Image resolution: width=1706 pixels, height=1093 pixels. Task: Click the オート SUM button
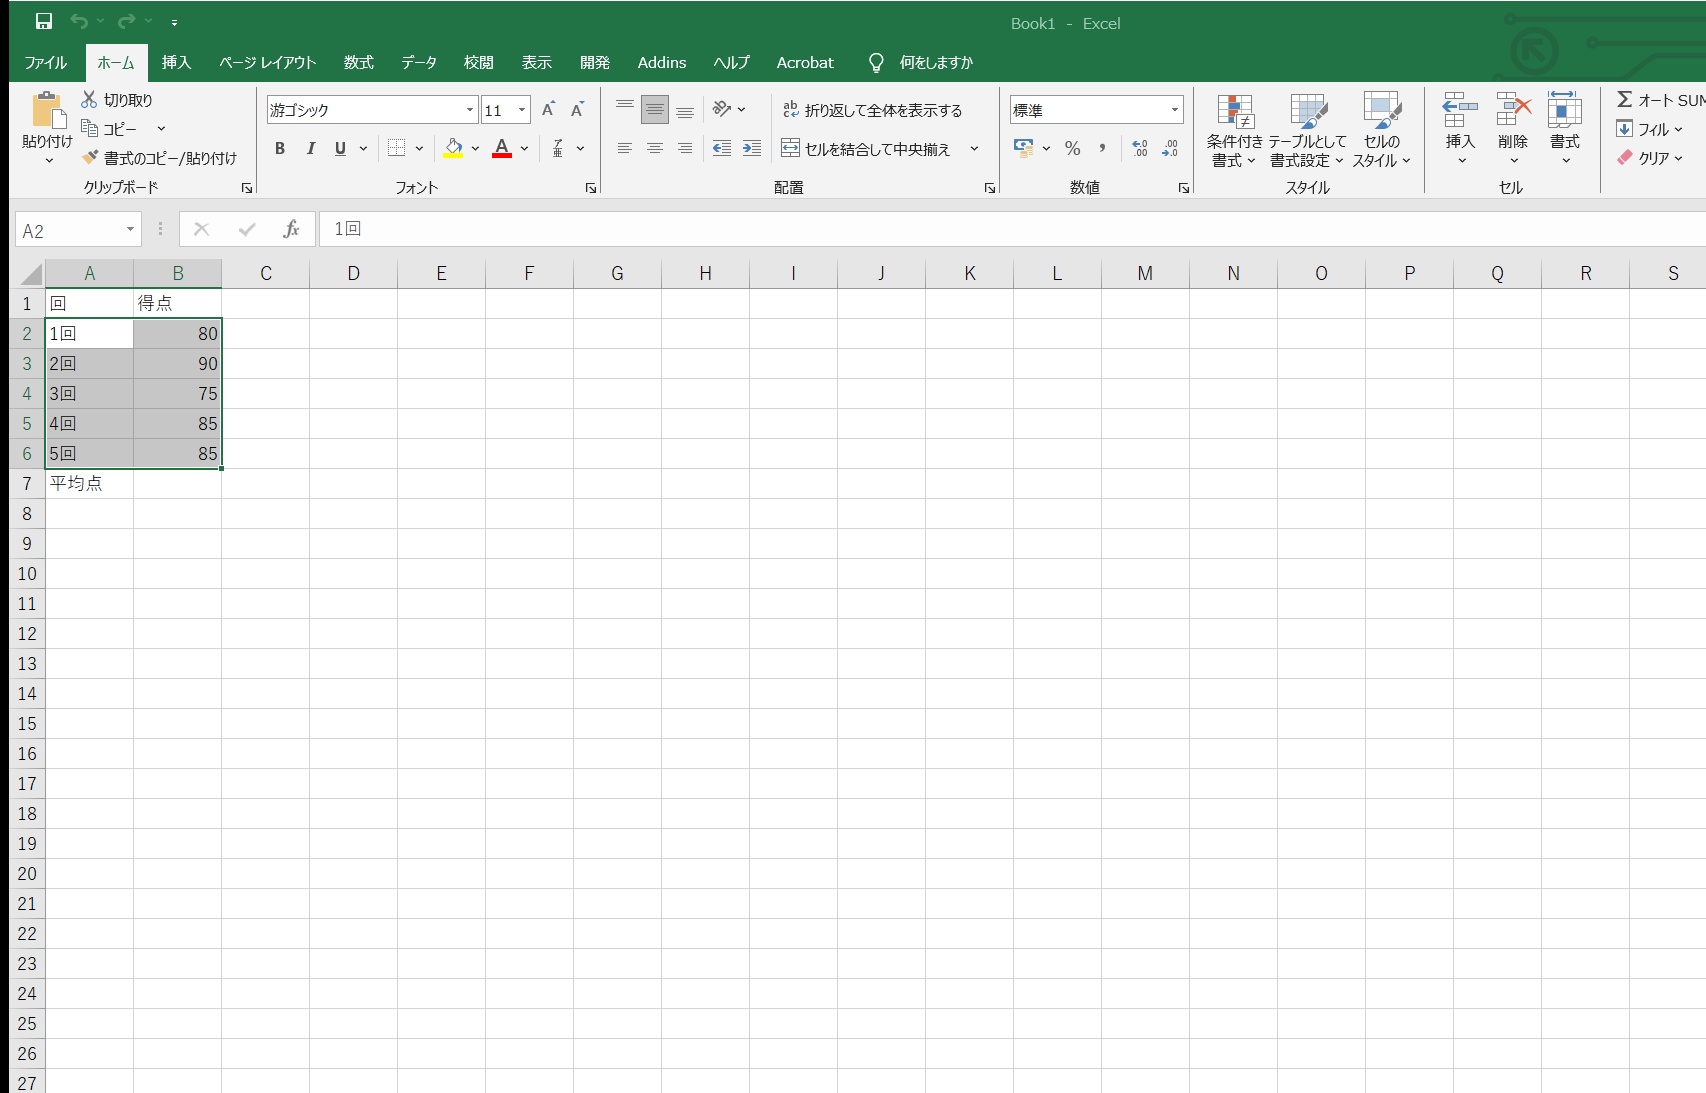1660,100
